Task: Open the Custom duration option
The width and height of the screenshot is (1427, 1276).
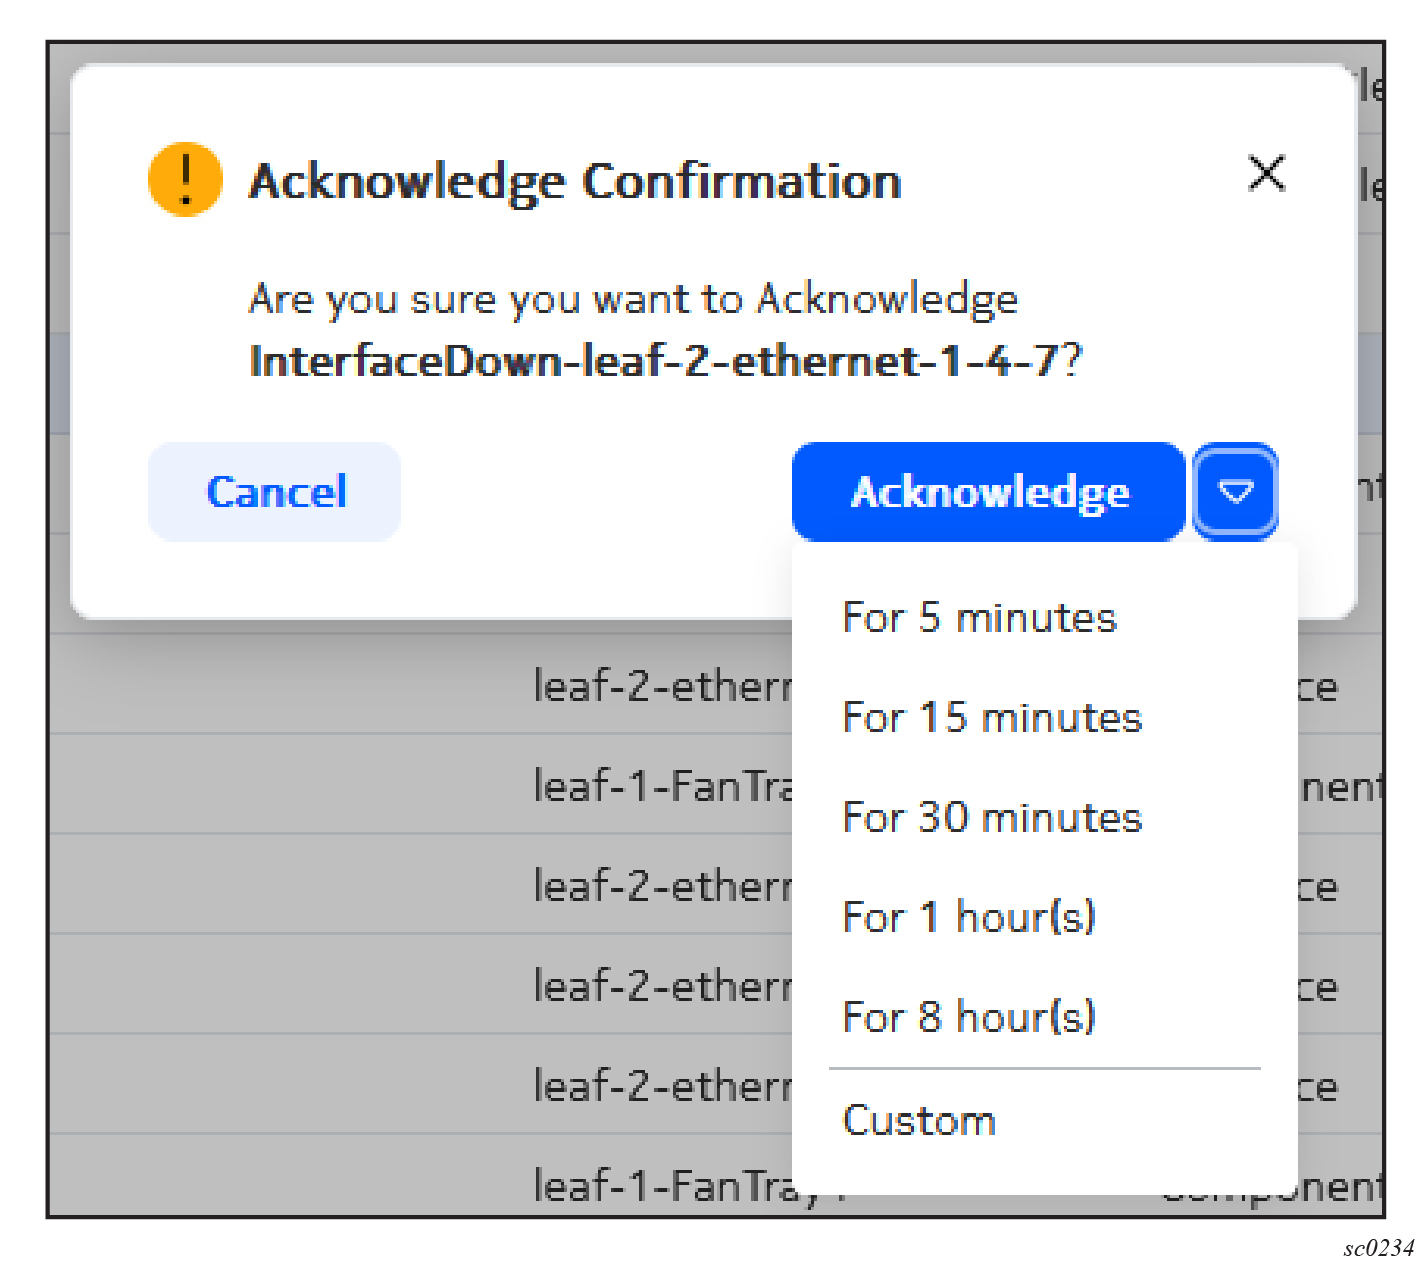Action: pyautogui.click(x=919, y=1121)
